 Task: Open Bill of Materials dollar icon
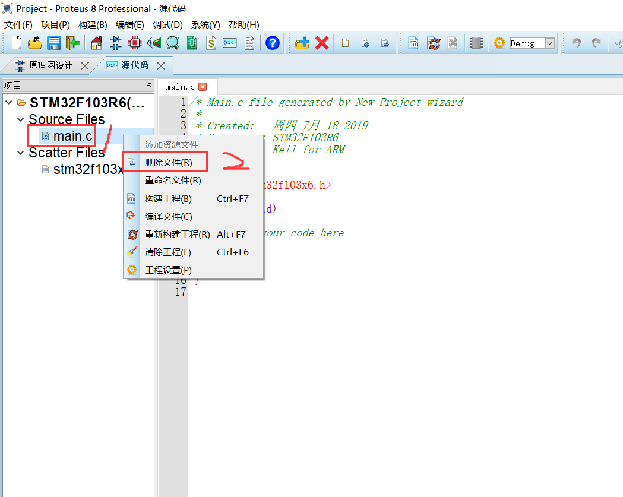(211, 43)
